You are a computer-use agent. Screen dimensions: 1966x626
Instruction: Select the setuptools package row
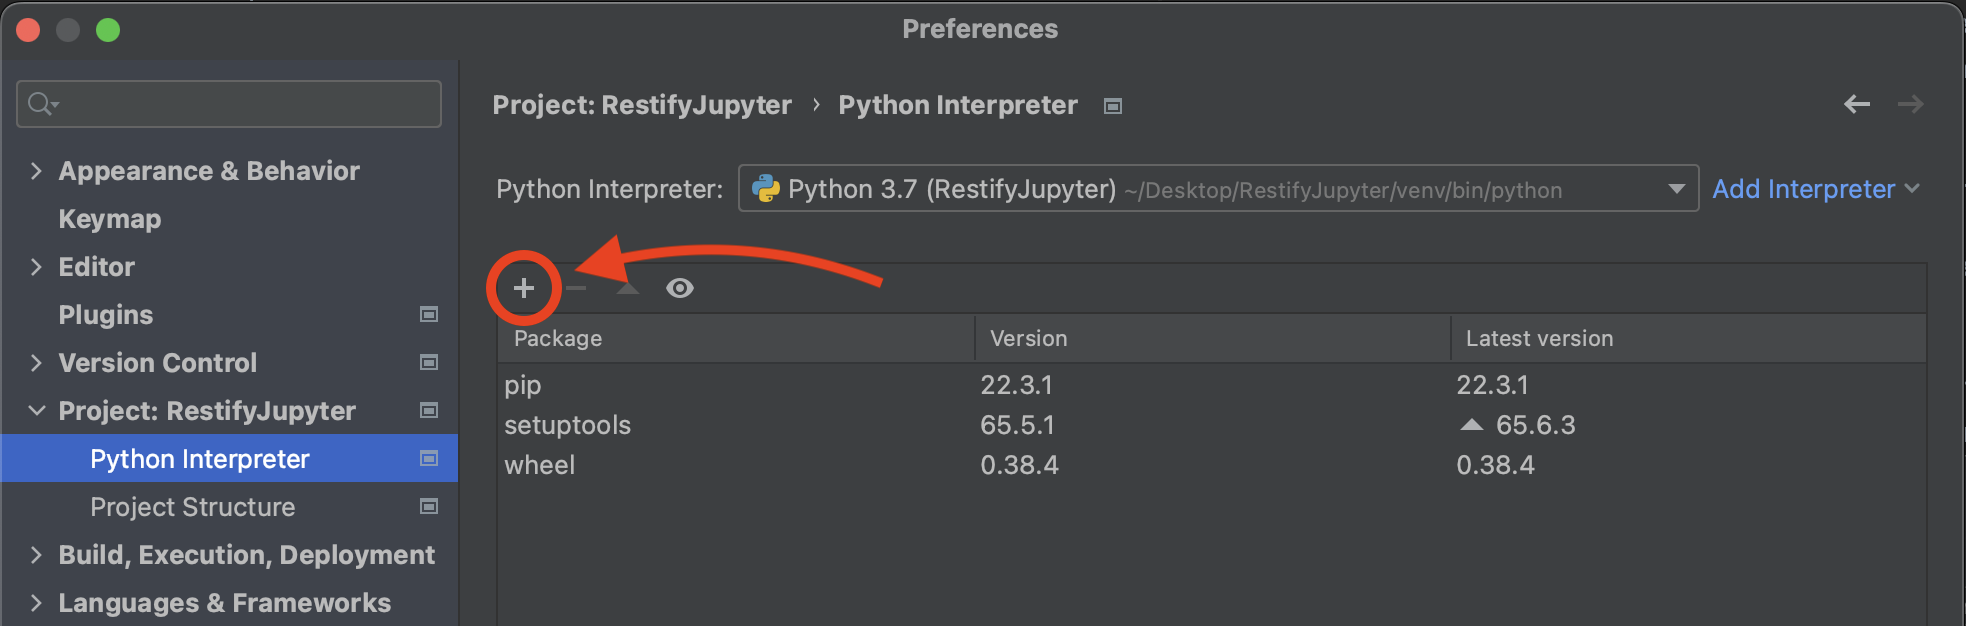pos(1211,425)
